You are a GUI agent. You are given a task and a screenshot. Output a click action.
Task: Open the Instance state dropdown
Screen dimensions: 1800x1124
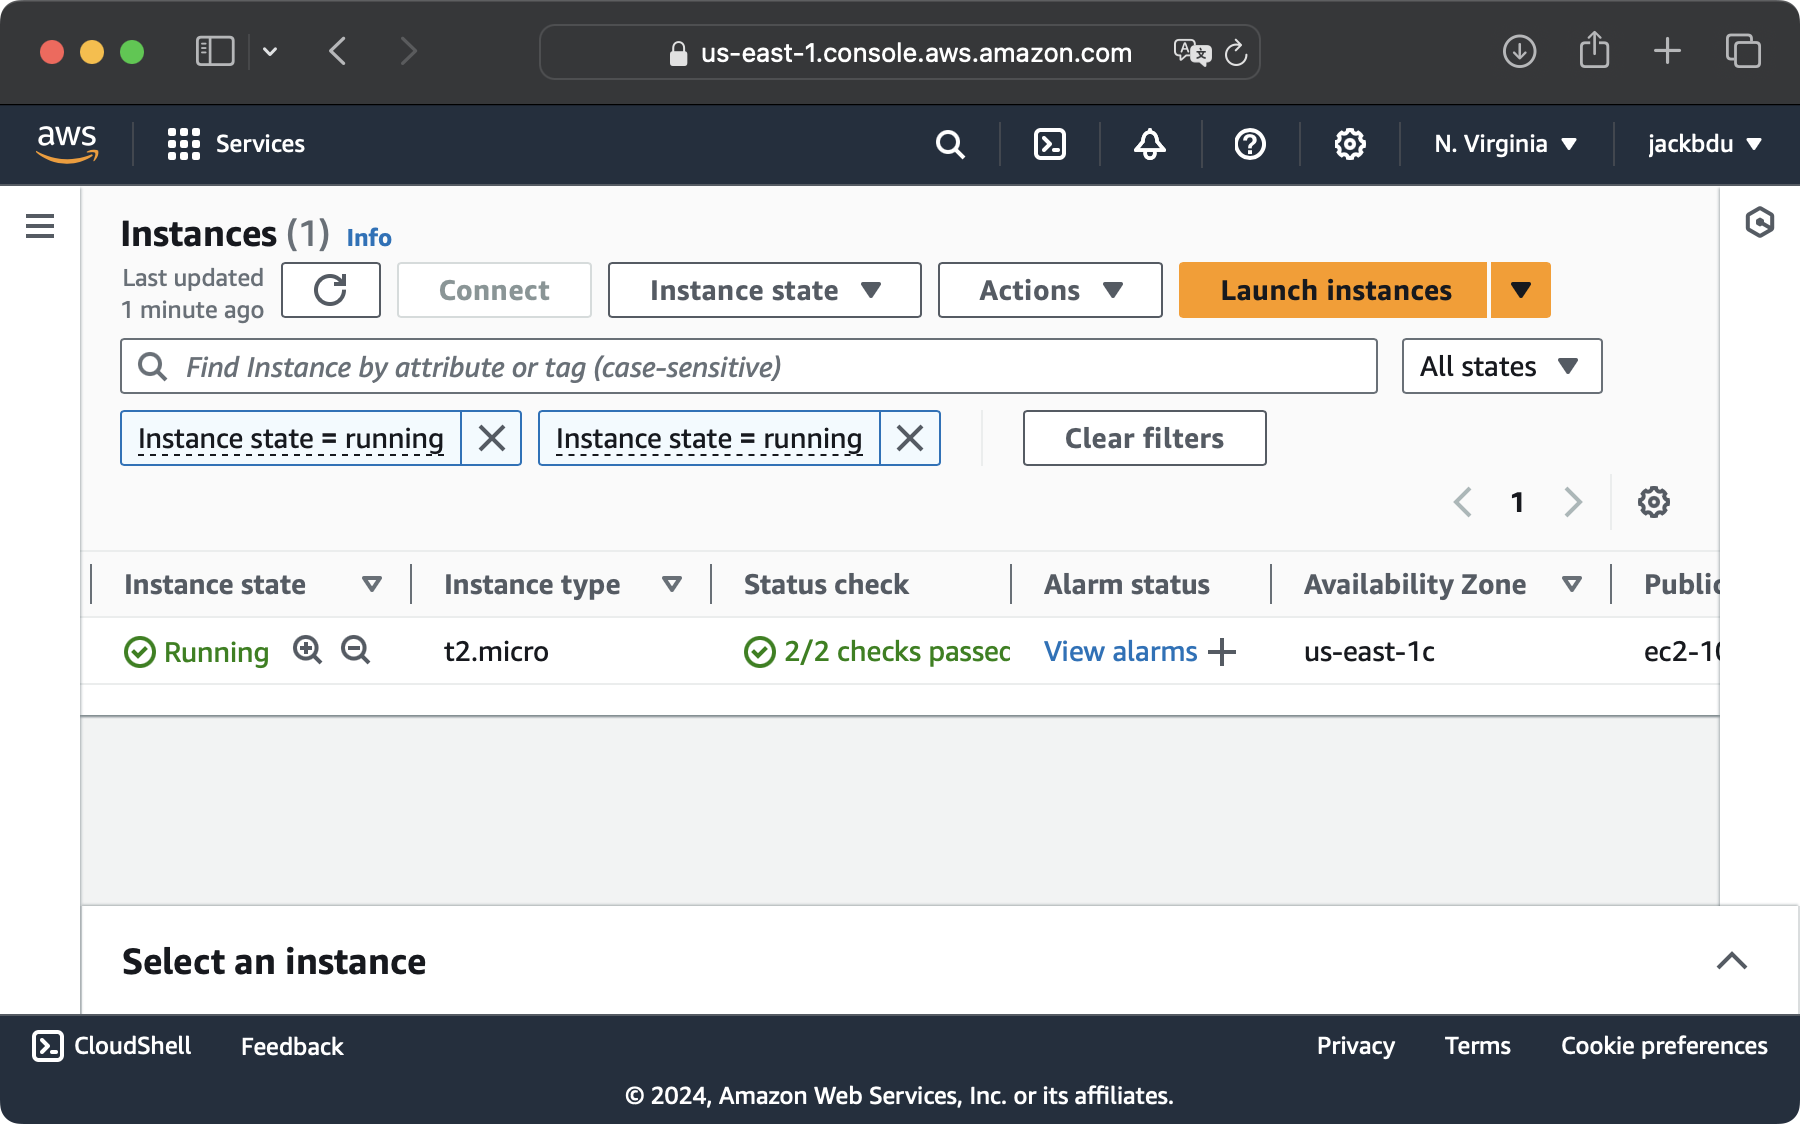763,290
